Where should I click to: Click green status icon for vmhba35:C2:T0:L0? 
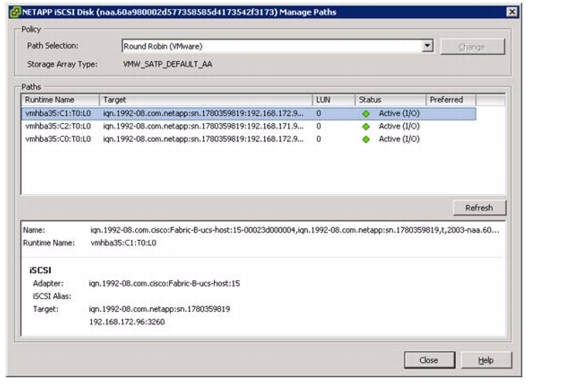366,126
